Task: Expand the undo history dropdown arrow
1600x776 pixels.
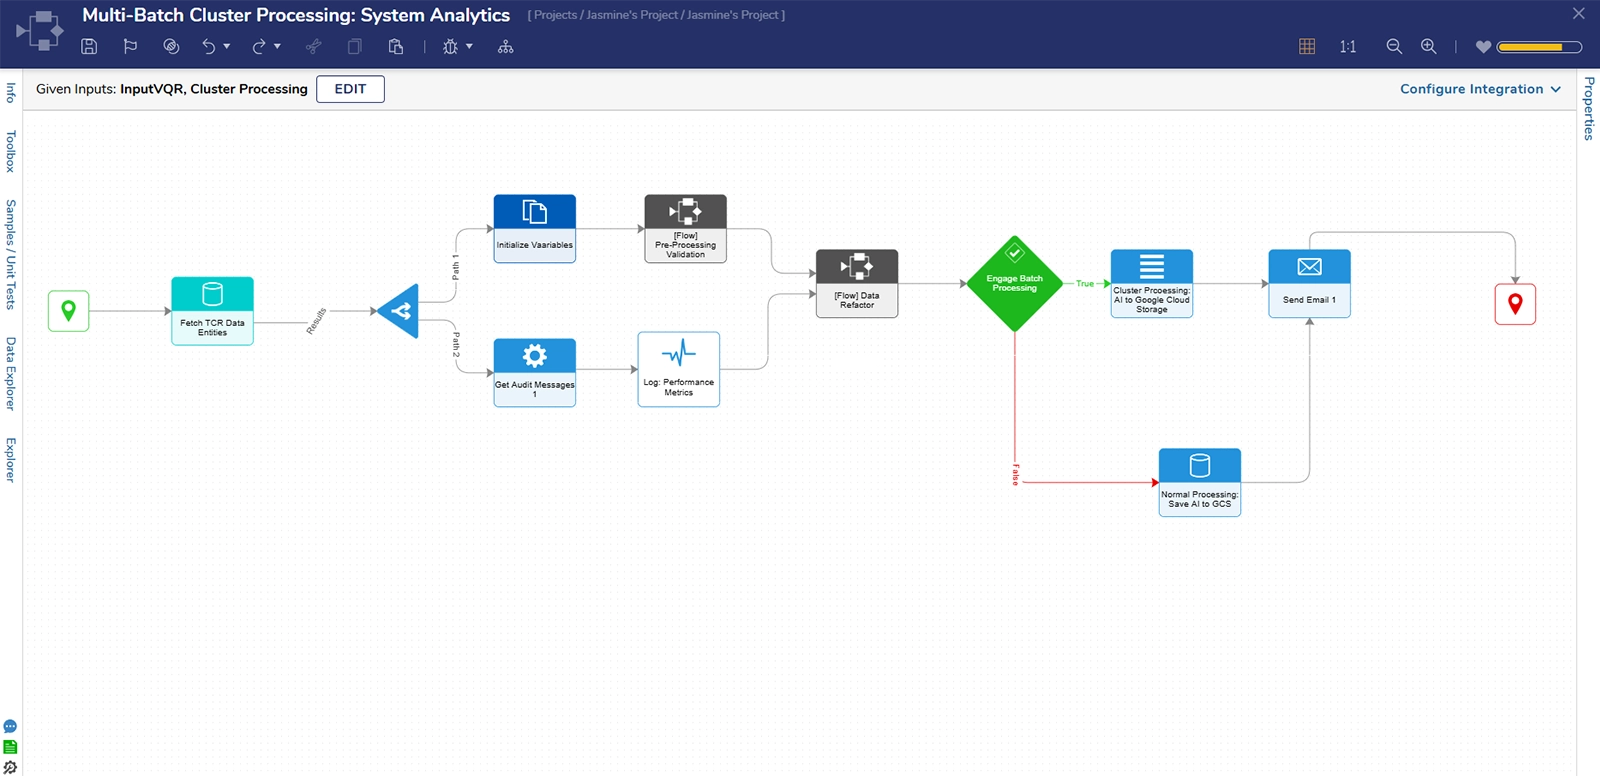Action: click(227, 46)
